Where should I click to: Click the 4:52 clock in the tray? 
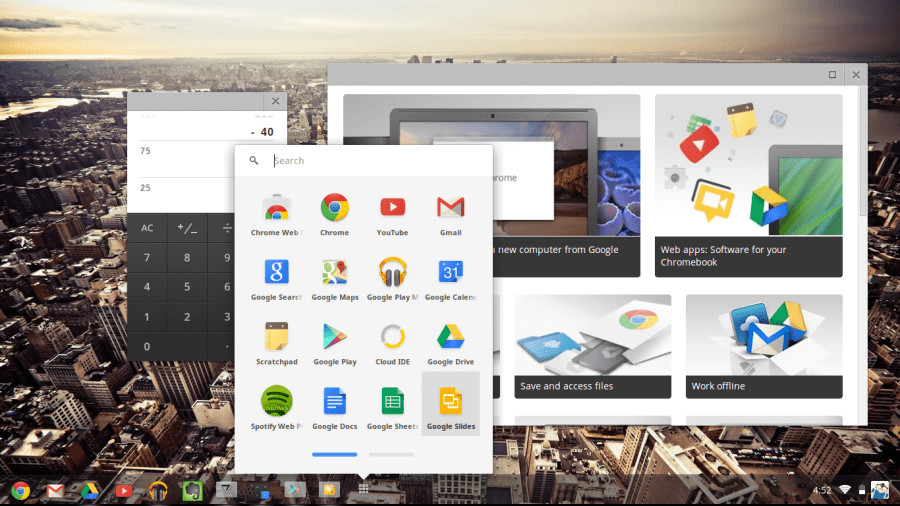coord(821,490)
